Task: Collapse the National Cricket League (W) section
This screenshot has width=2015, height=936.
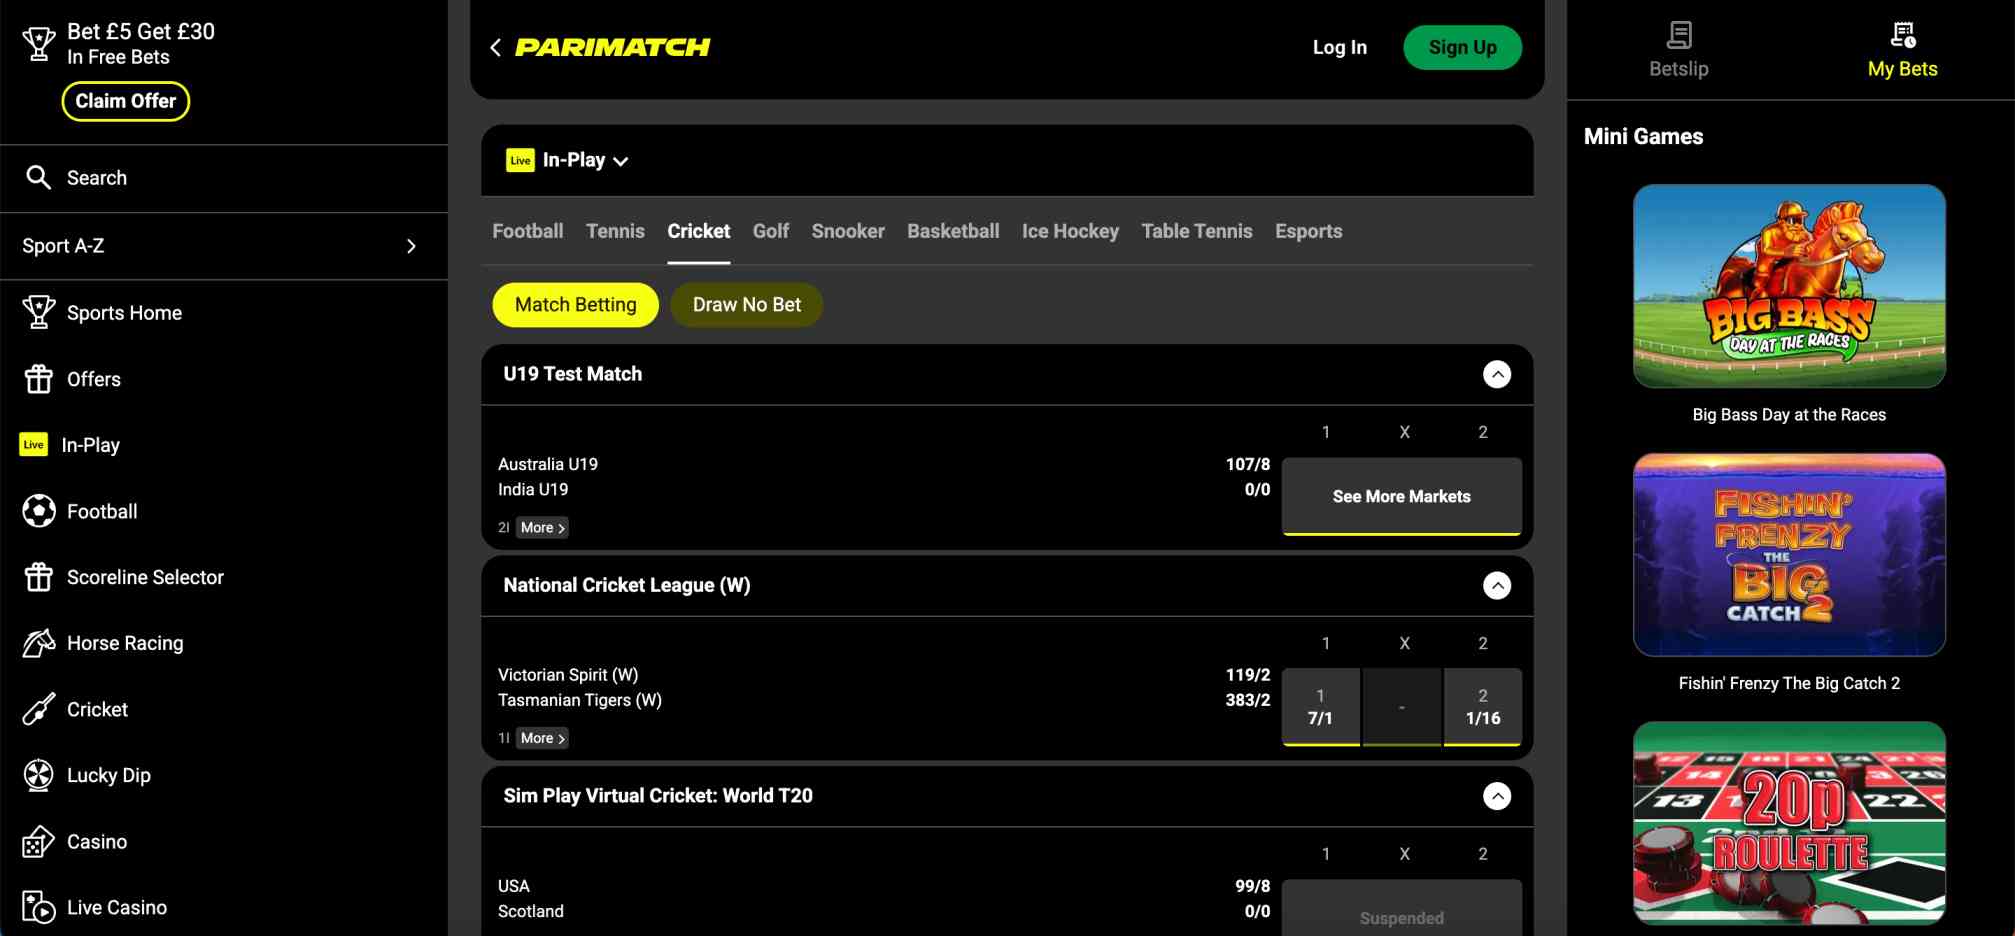Action: coord(1497,586)
